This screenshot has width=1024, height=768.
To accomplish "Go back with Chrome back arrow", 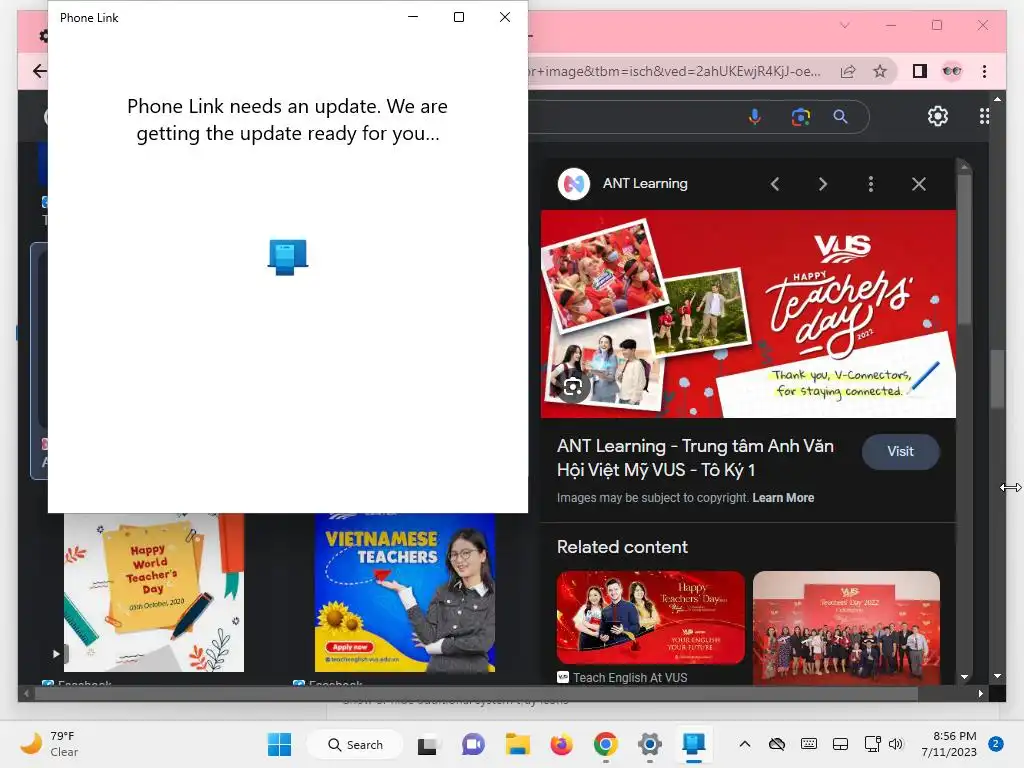I will tap(40, 71).
